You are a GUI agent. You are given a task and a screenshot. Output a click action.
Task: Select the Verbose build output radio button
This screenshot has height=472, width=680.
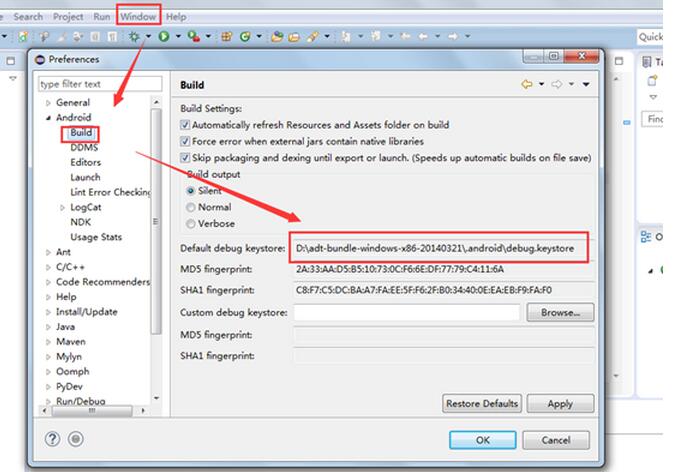pyautogui.click(x=190, y=224)
